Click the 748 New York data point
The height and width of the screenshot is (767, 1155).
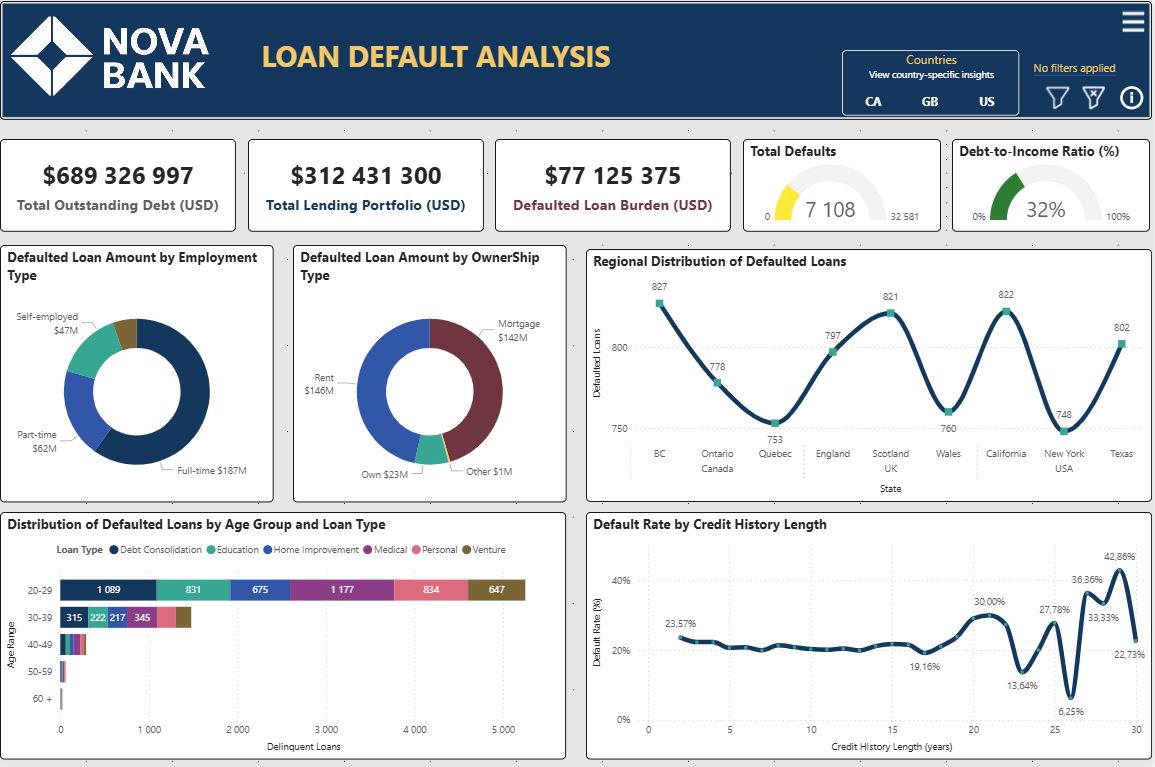[1064, 431]
